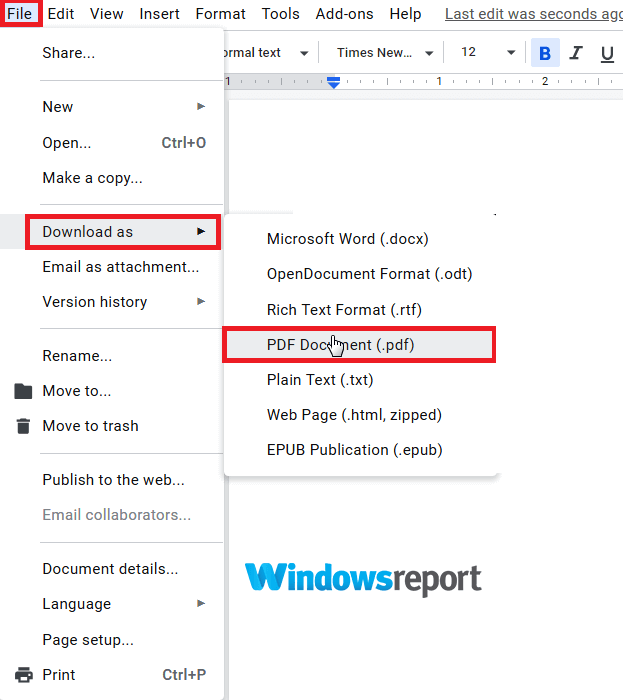Toggle Italic formatting button

576,53
